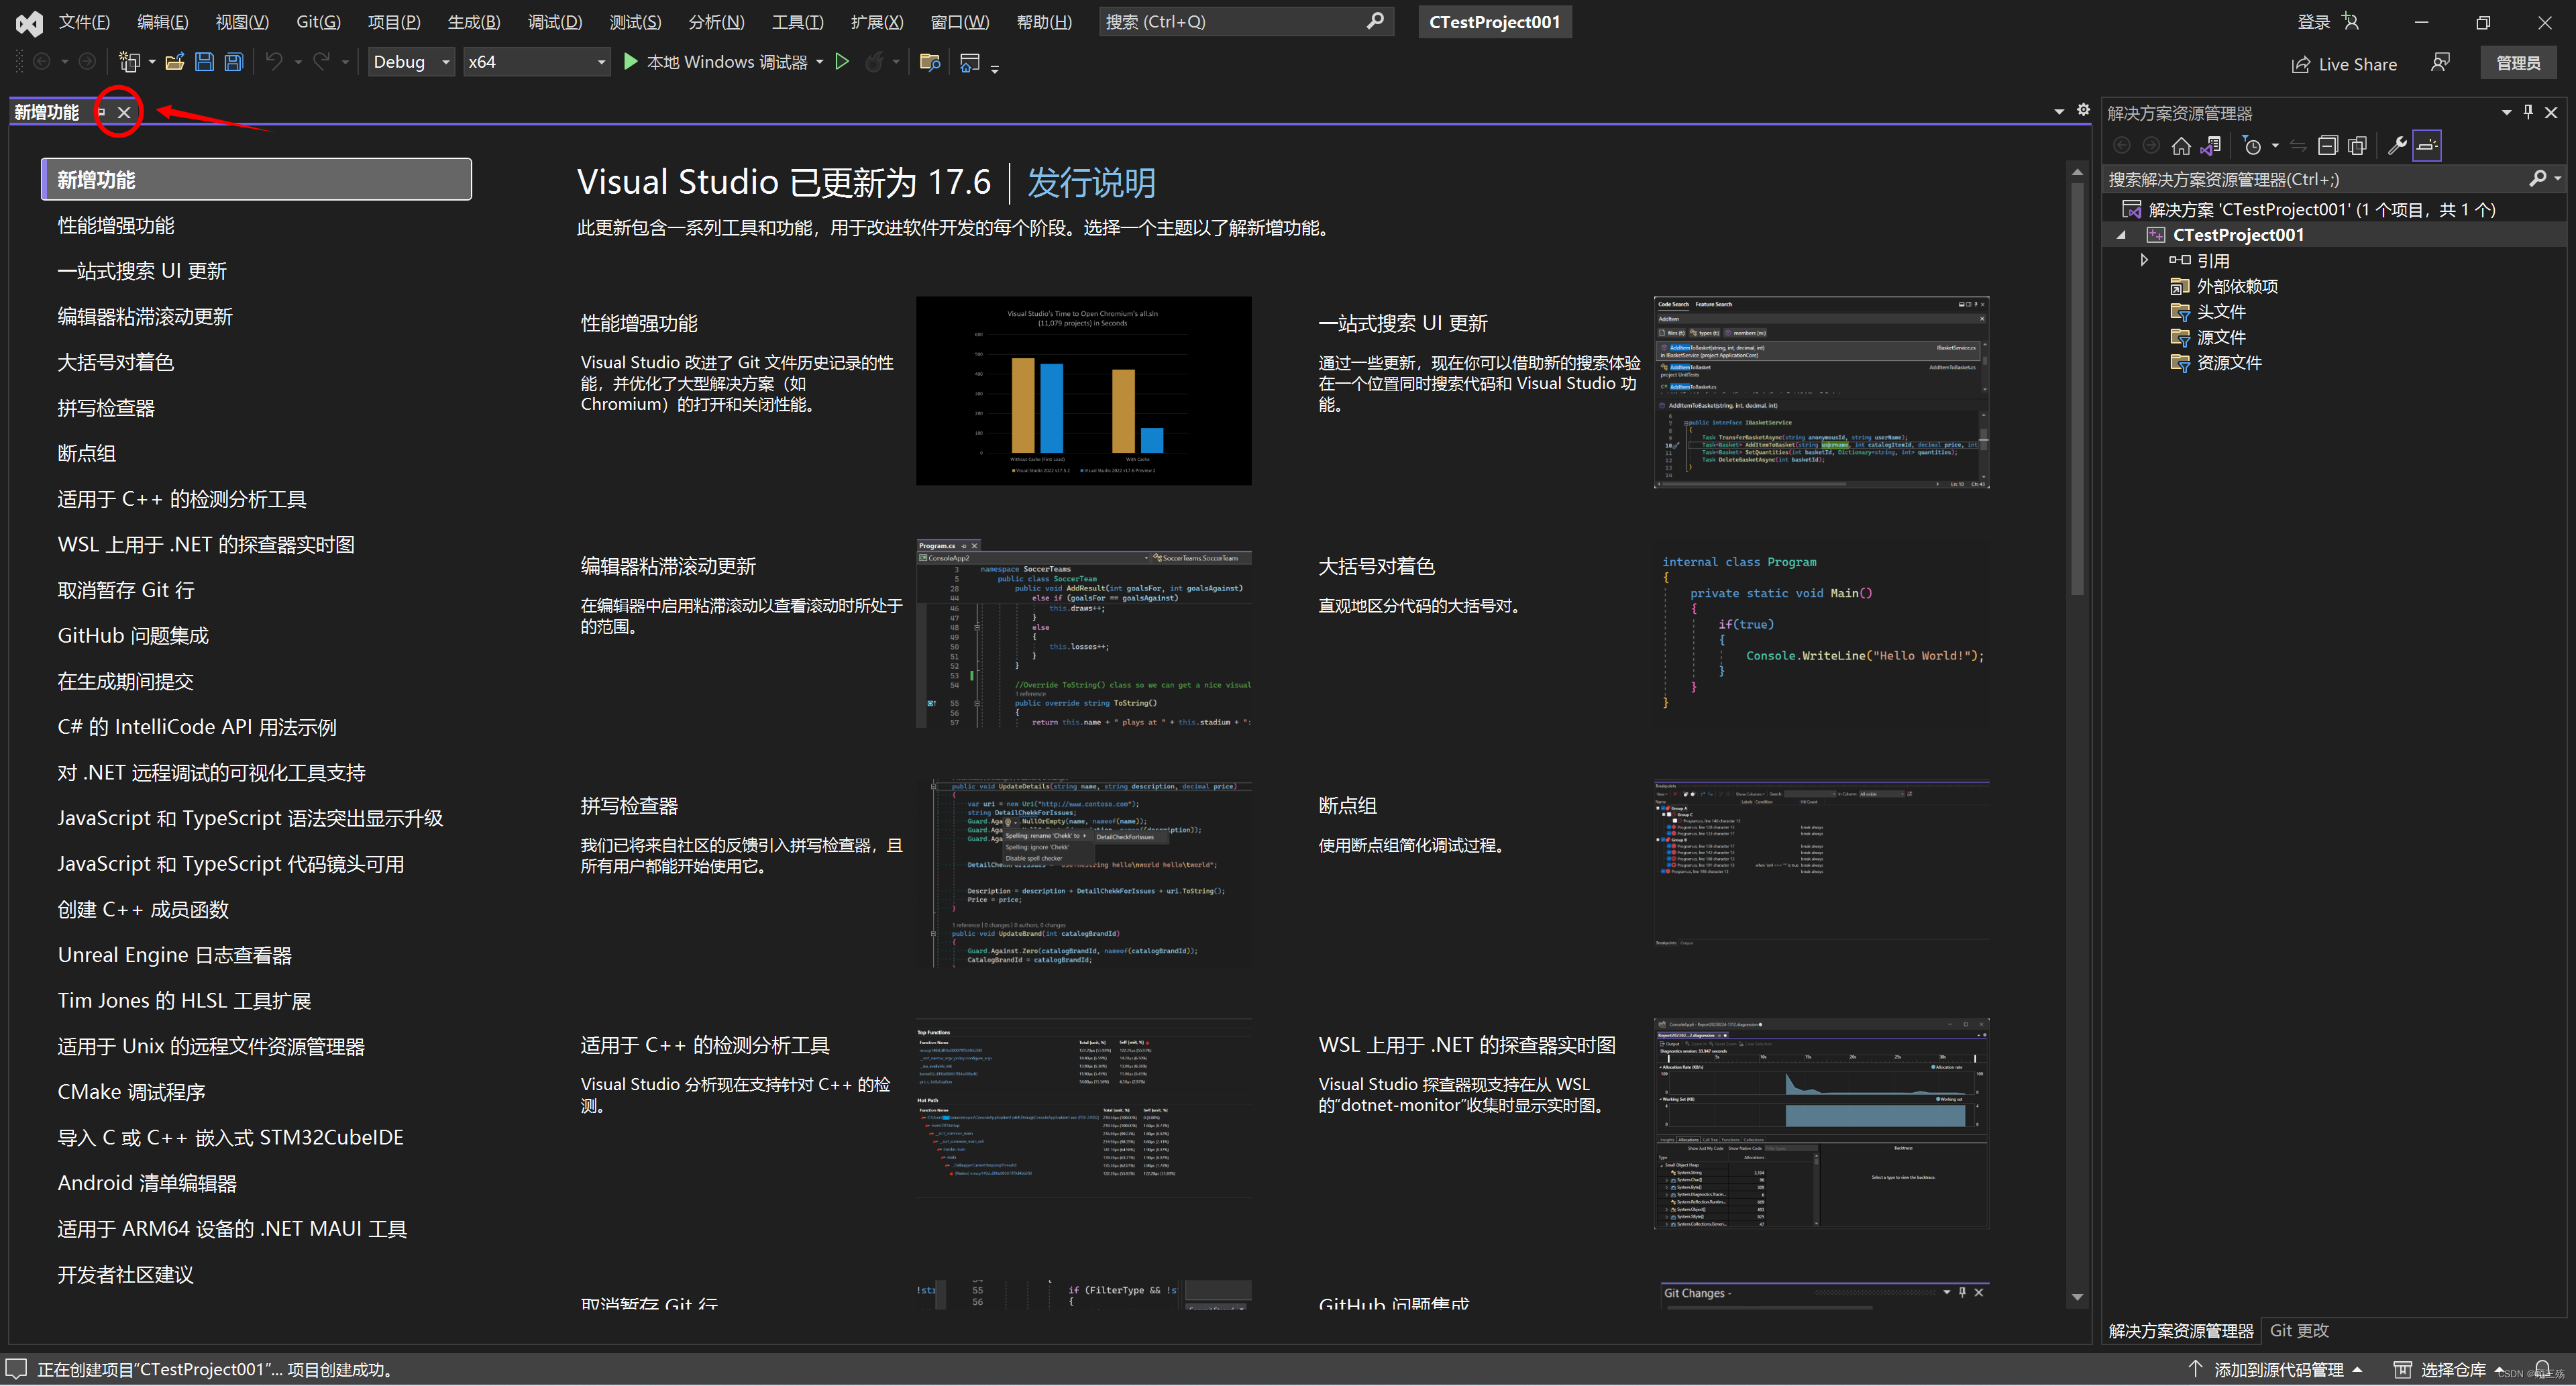
Task: Click the status bar output window icon
Action: (x=16, y=1369)
